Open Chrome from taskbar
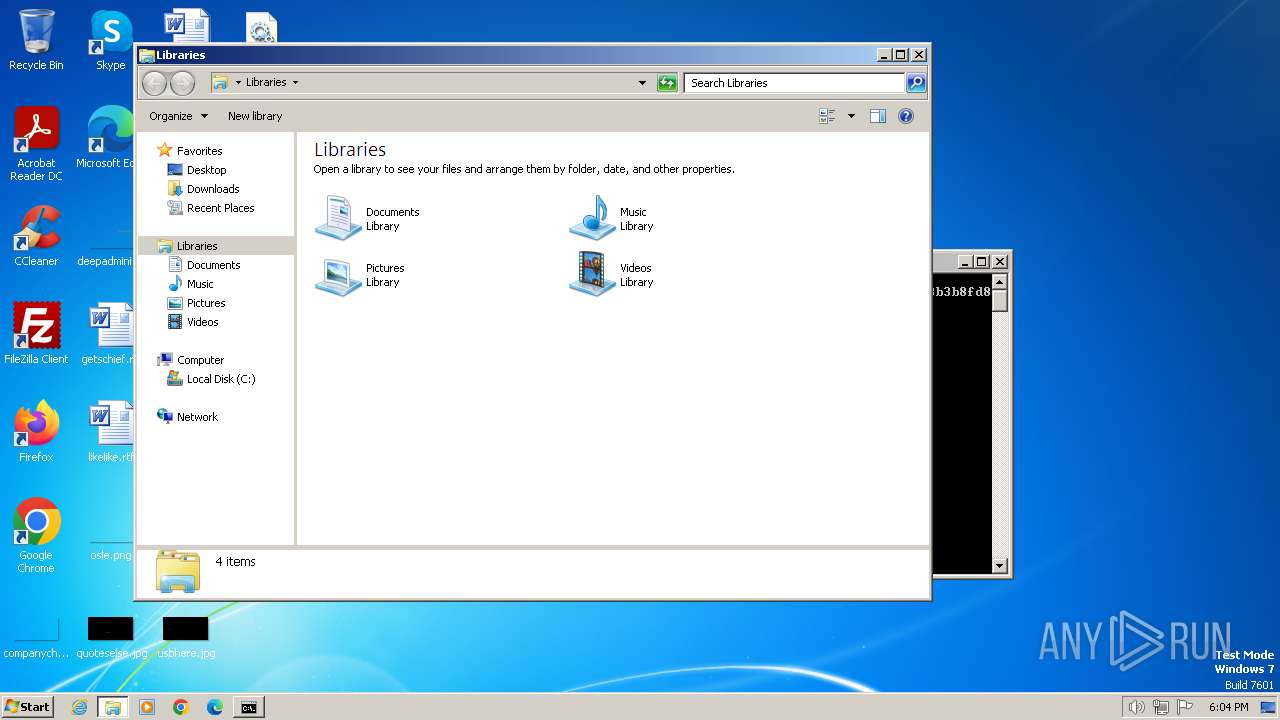The image size is (1280, 720). [x=181, y=707]
